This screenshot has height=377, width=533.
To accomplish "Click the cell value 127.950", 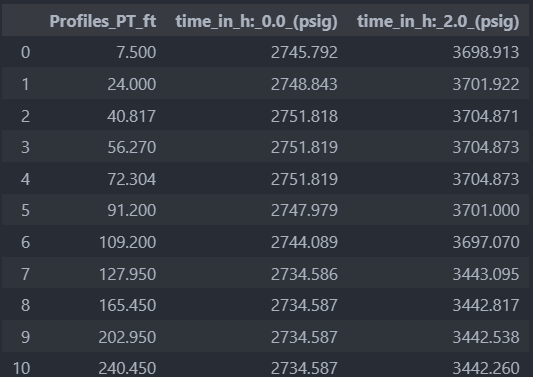I will 128,274.
